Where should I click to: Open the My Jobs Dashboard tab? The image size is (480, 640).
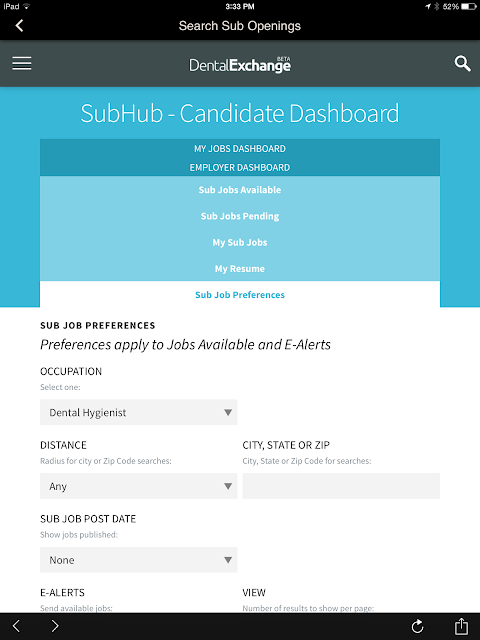240,149
